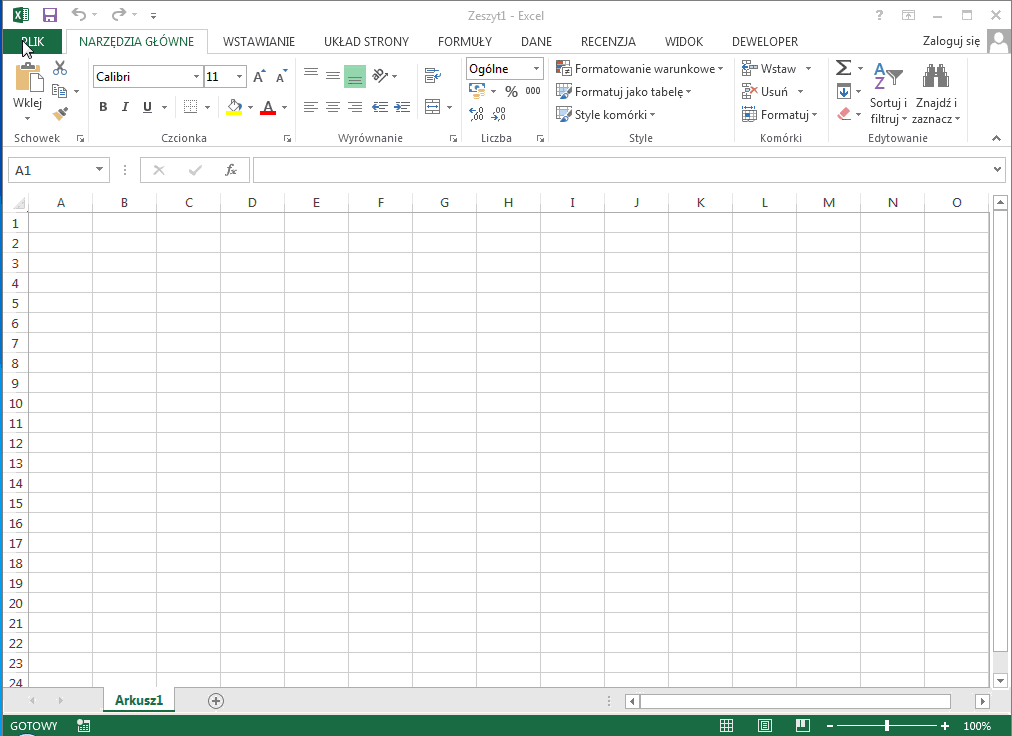Click the Increase Font Size icon

[259, 77]
